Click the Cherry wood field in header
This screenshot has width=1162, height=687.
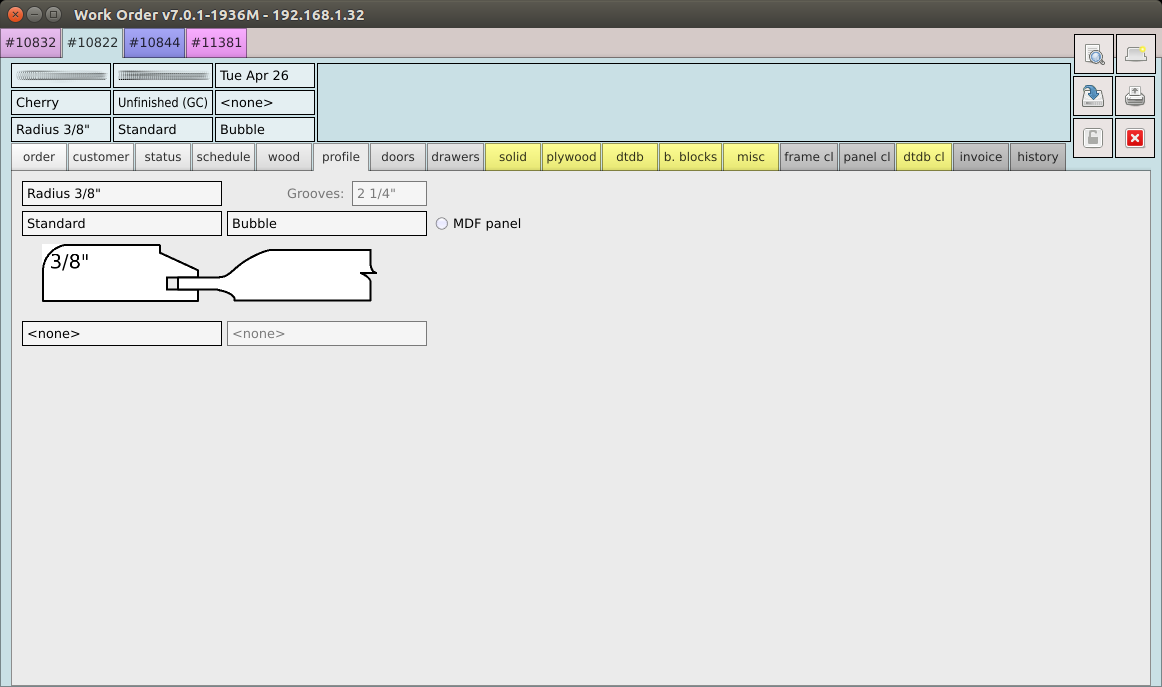tap(61, 103)
